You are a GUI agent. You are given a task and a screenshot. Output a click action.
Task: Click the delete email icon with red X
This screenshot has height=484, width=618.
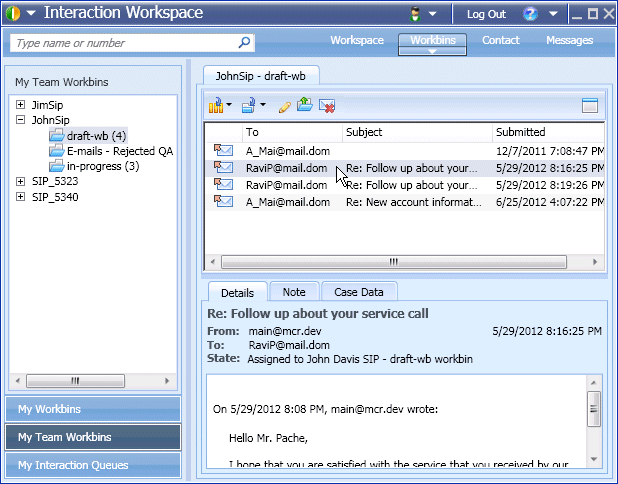point(326,105)
